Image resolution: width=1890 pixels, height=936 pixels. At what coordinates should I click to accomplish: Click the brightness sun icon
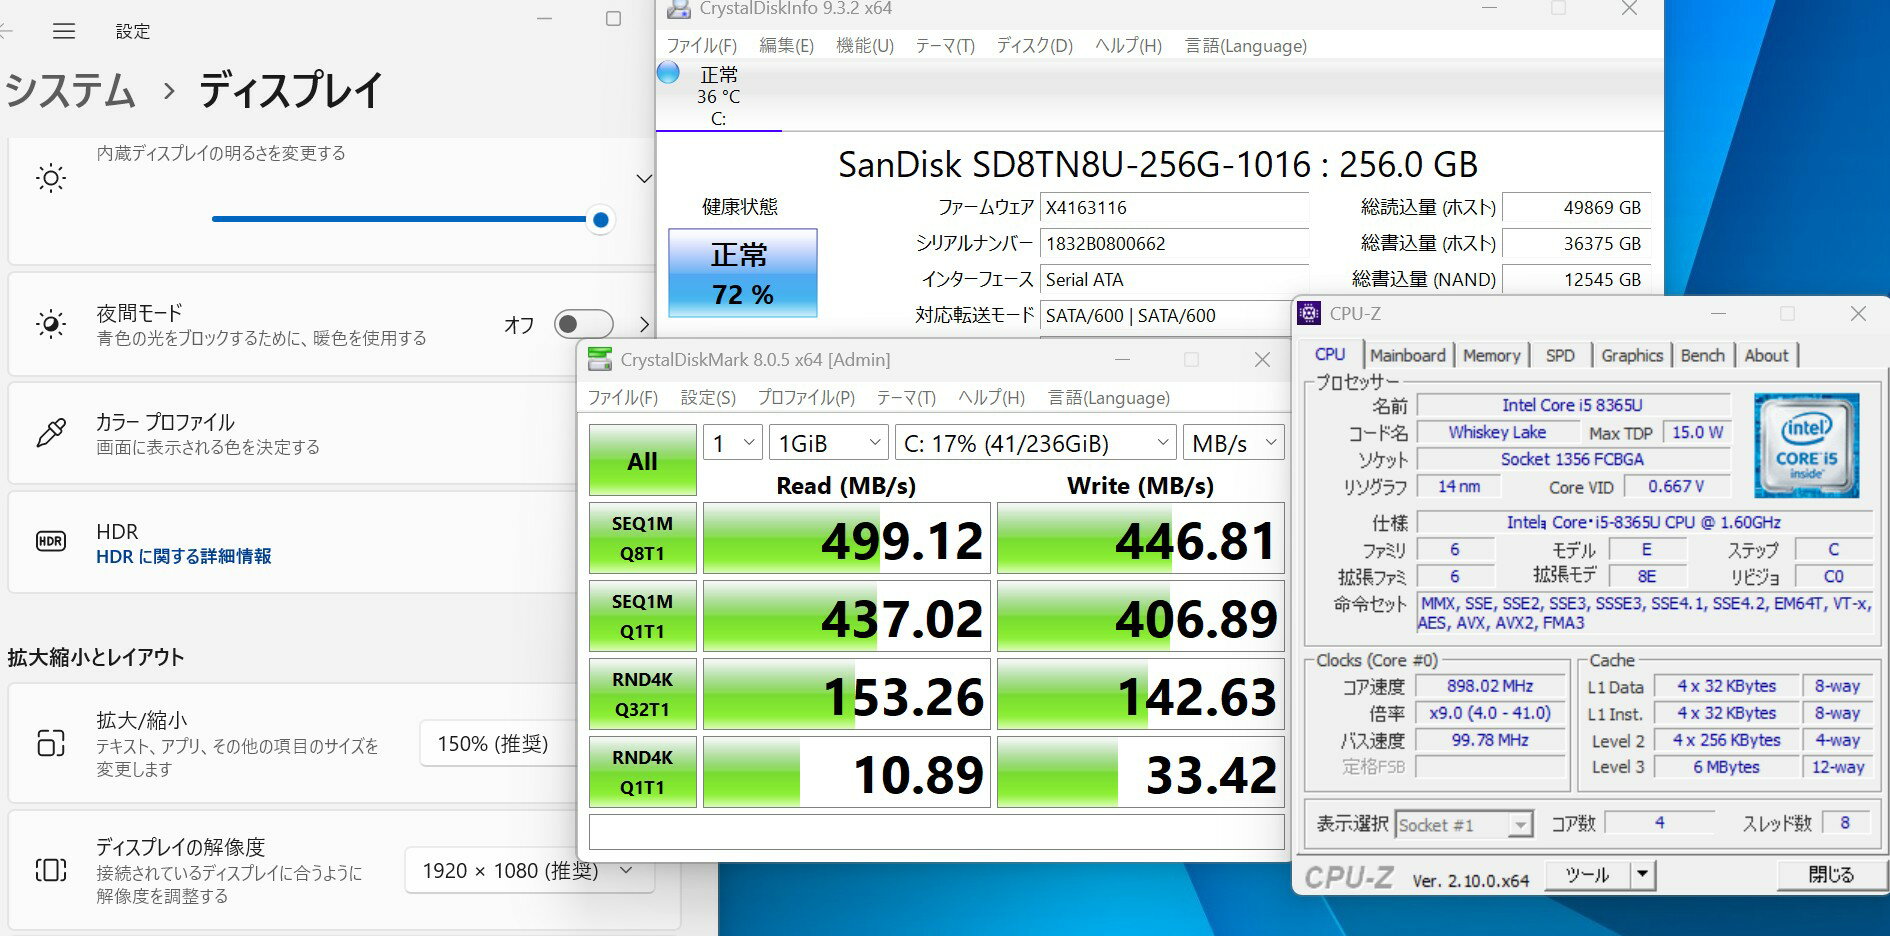pyautogui.click(x=51, y=179)
